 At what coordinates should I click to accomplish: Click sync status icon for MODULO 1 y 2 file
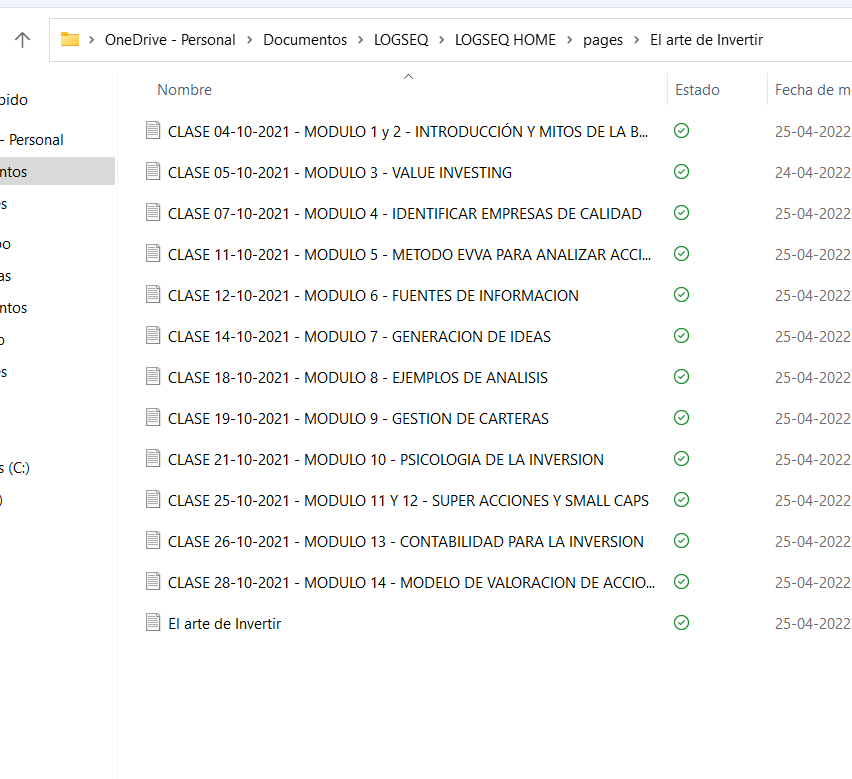point(681,131)
